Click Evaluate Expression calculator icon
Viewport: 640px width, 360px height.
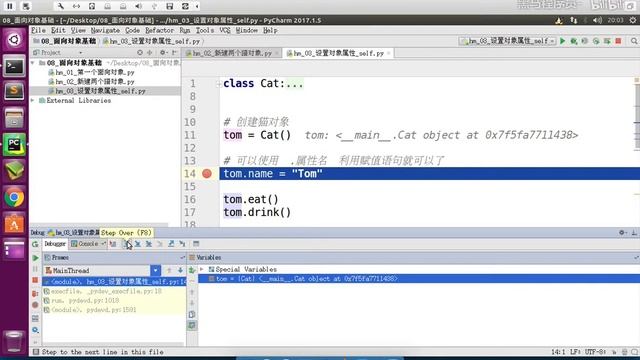pos(196,244)
